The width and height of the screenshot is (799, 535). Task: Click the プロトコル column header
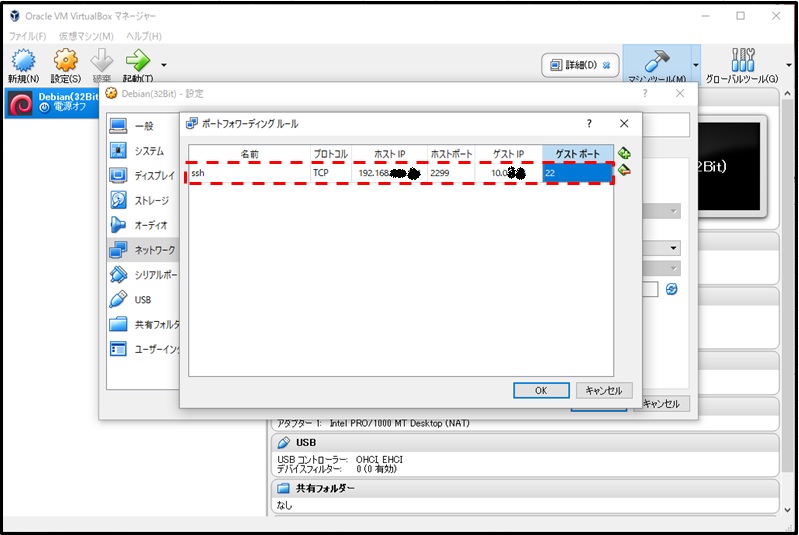pyautogui.click(x=331, y=154)
